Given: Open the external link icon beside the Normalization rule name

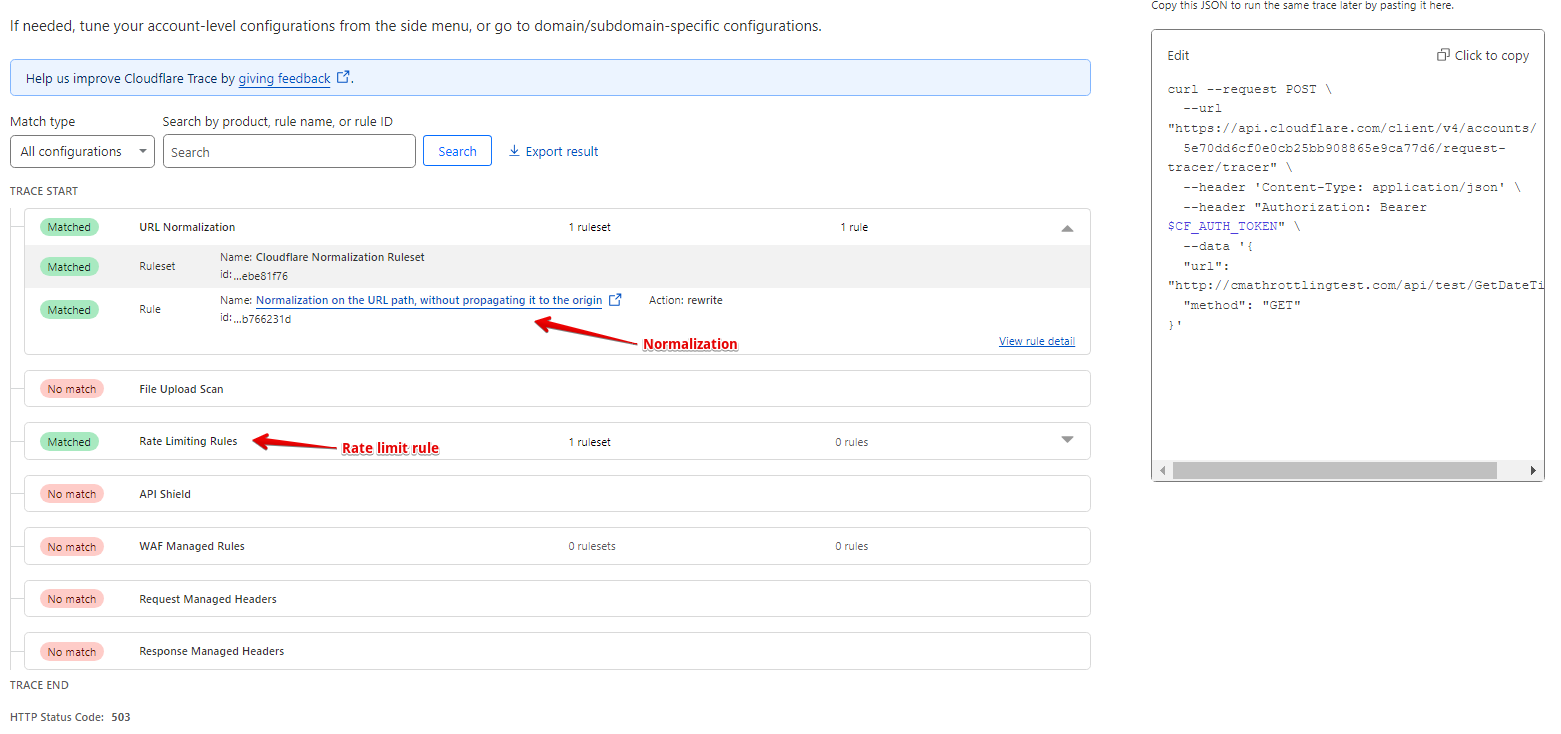Looking at the screenshot, I should pyautogui.click(x=615, y=299).
